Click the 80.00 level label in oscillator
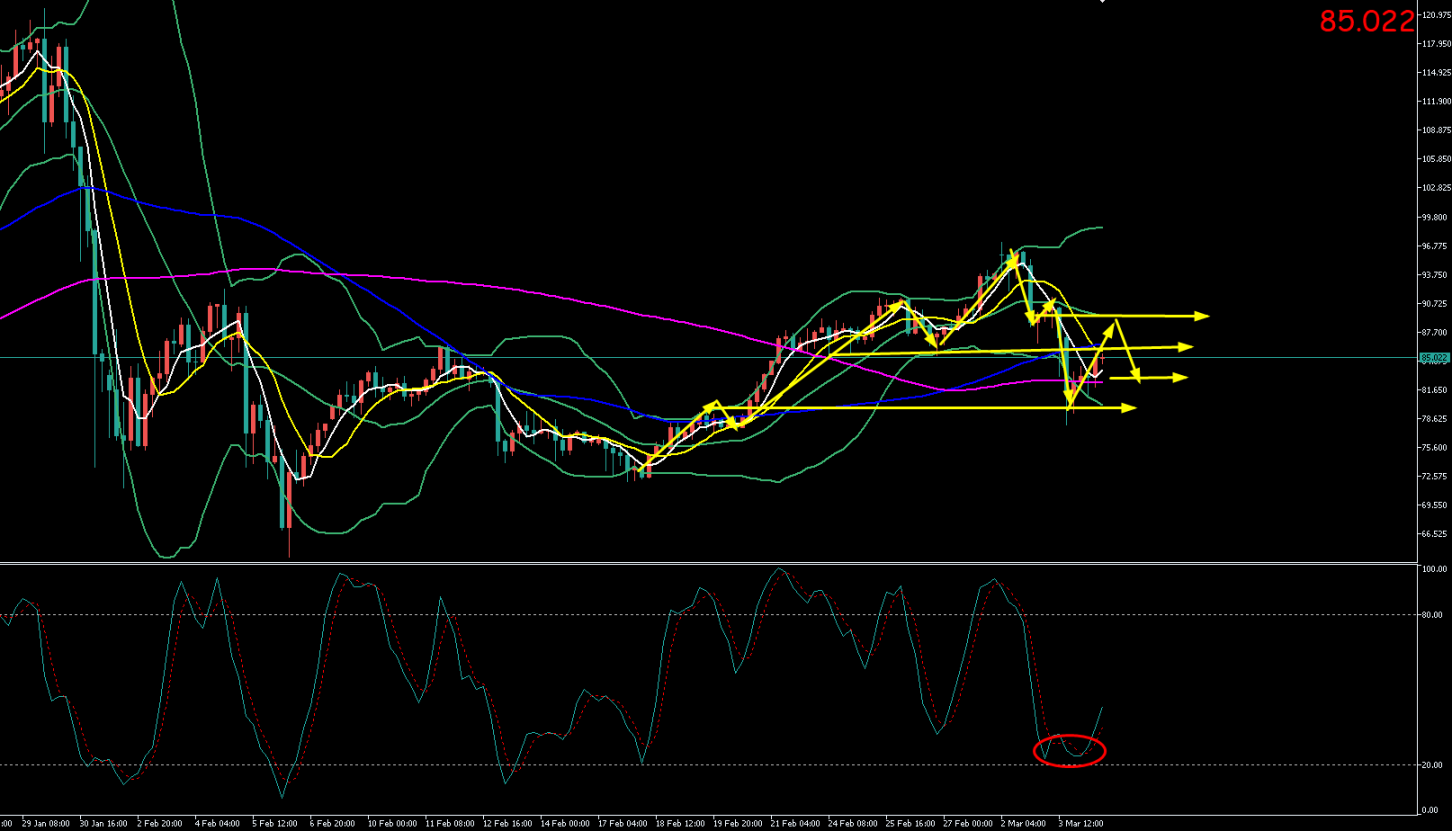1452x831 pixels. (x=1431, y=615)
